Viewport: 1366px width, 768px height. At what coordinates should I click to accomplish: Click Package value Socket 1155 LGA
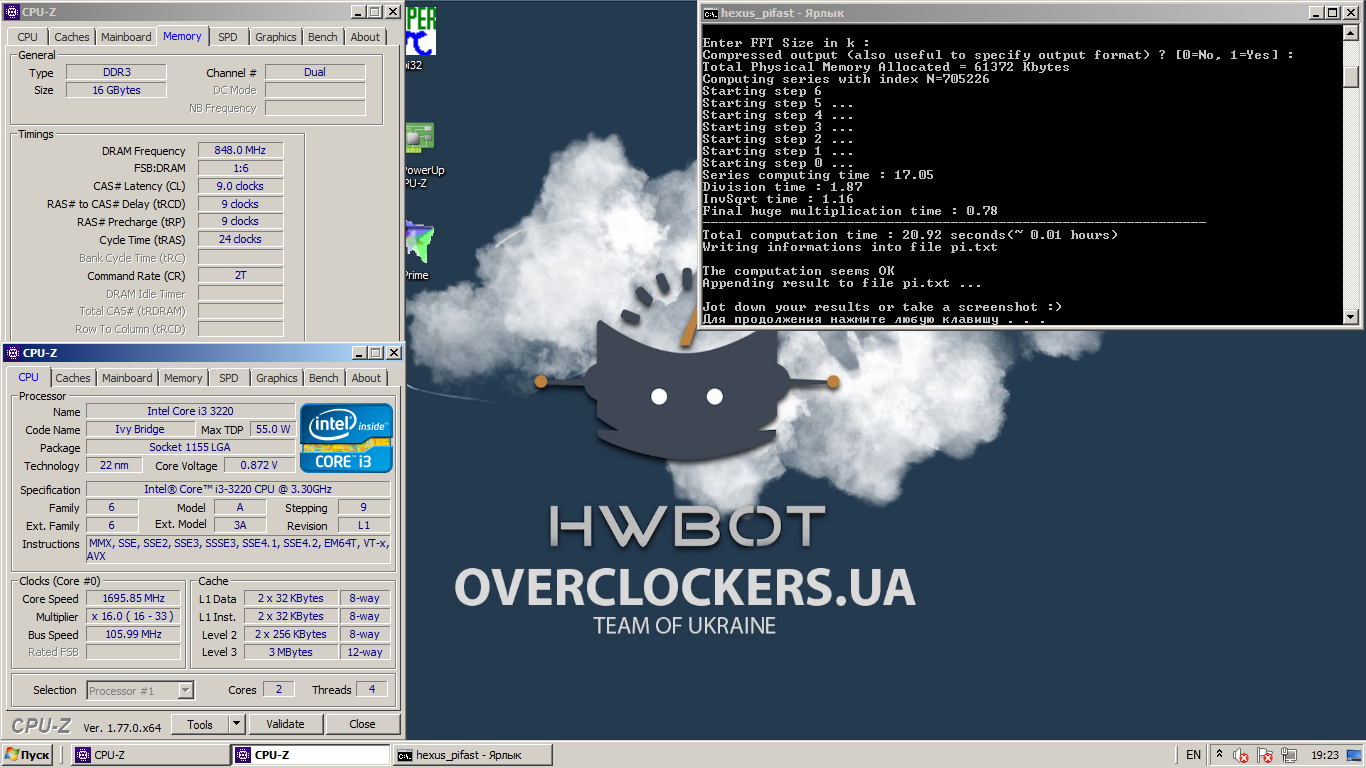click(x=191, y=447)
